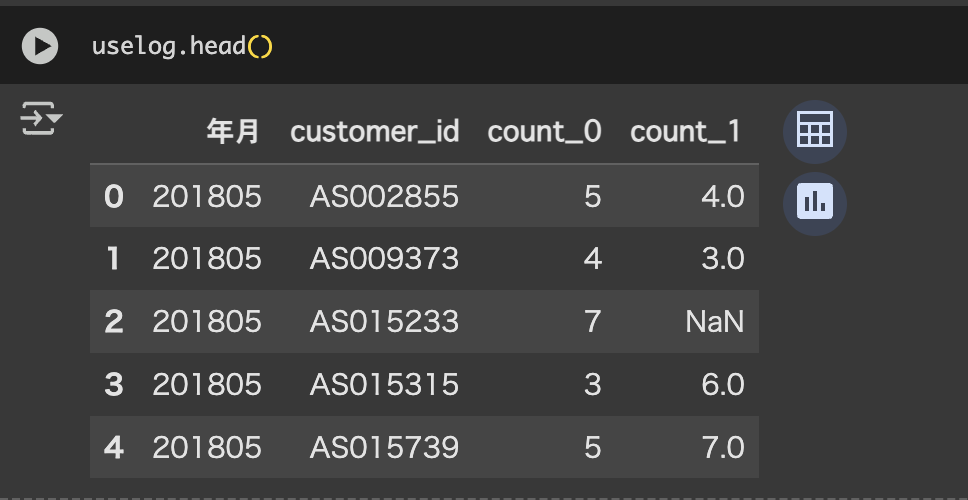Convert dataframe to interactive table
The image size is (968, 500).
(x=815, y=131)
